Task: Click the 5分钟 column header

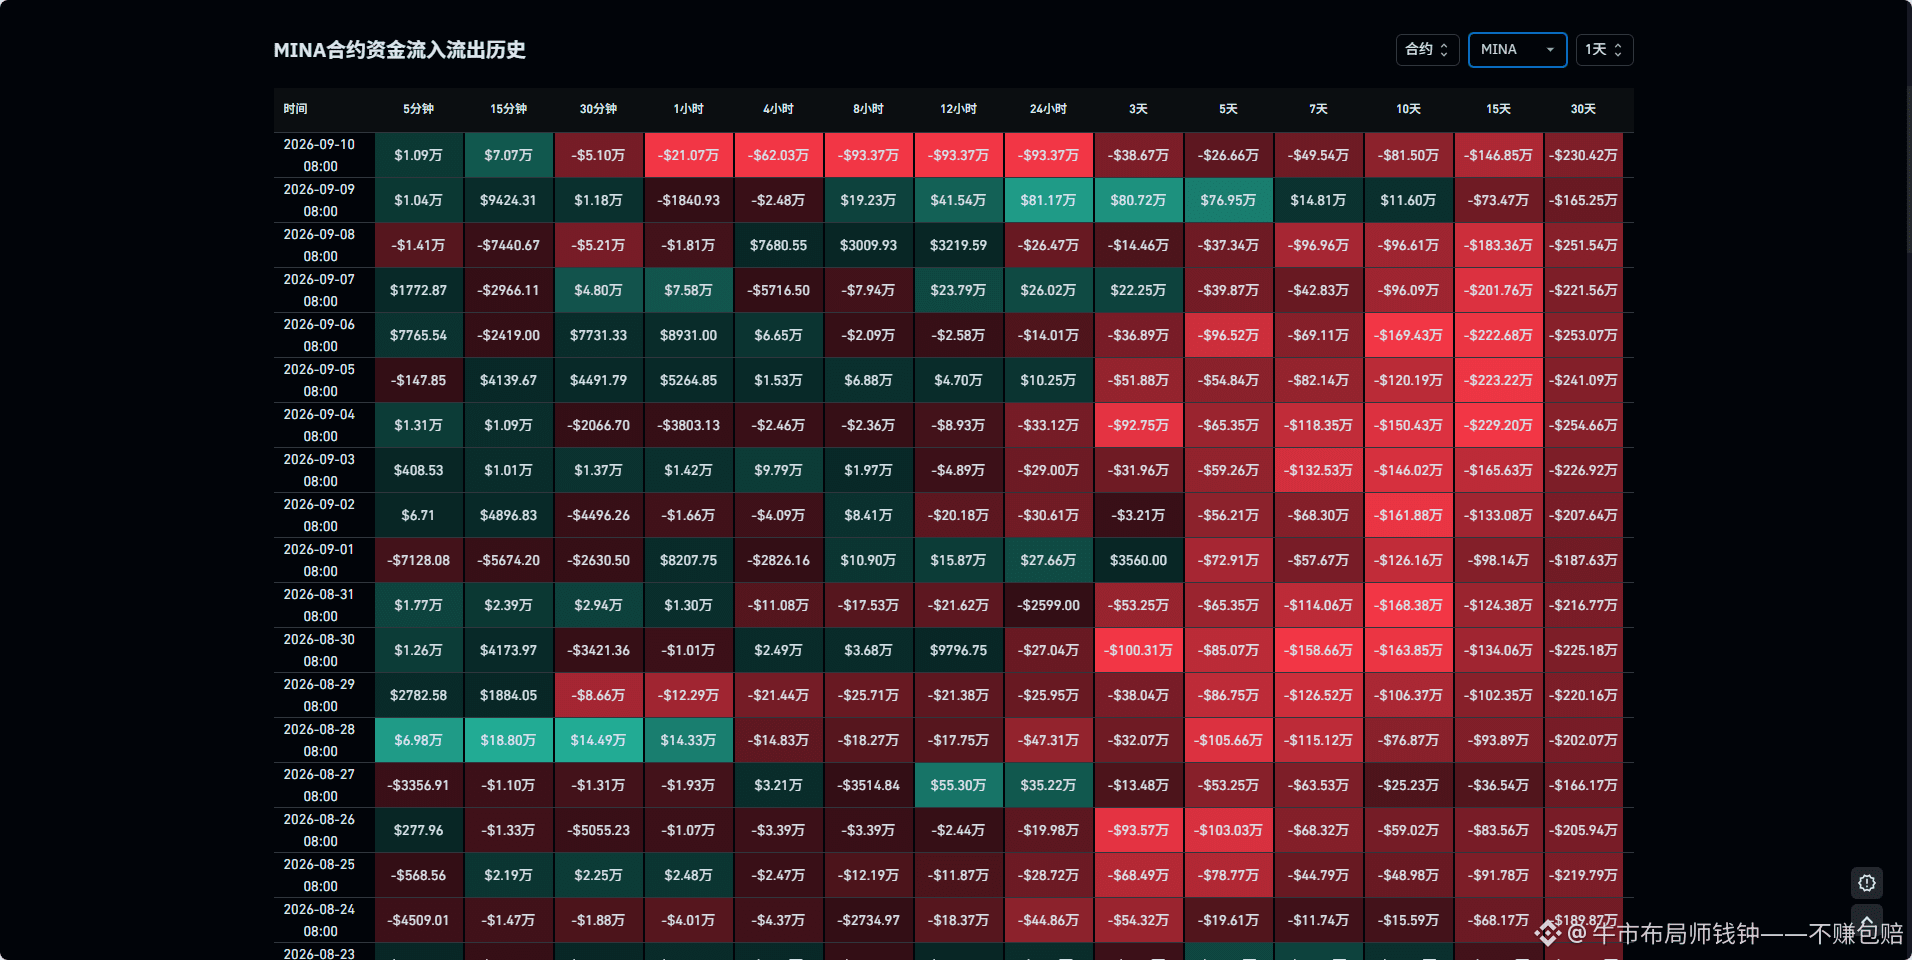Action: click(418, 109)
